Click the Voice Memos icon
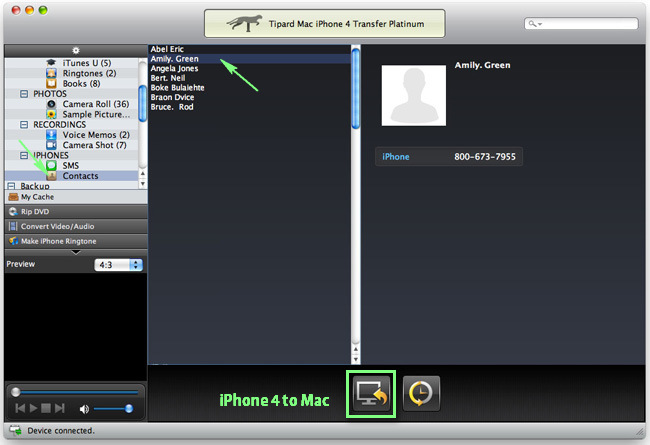 (x=51, y=135)
